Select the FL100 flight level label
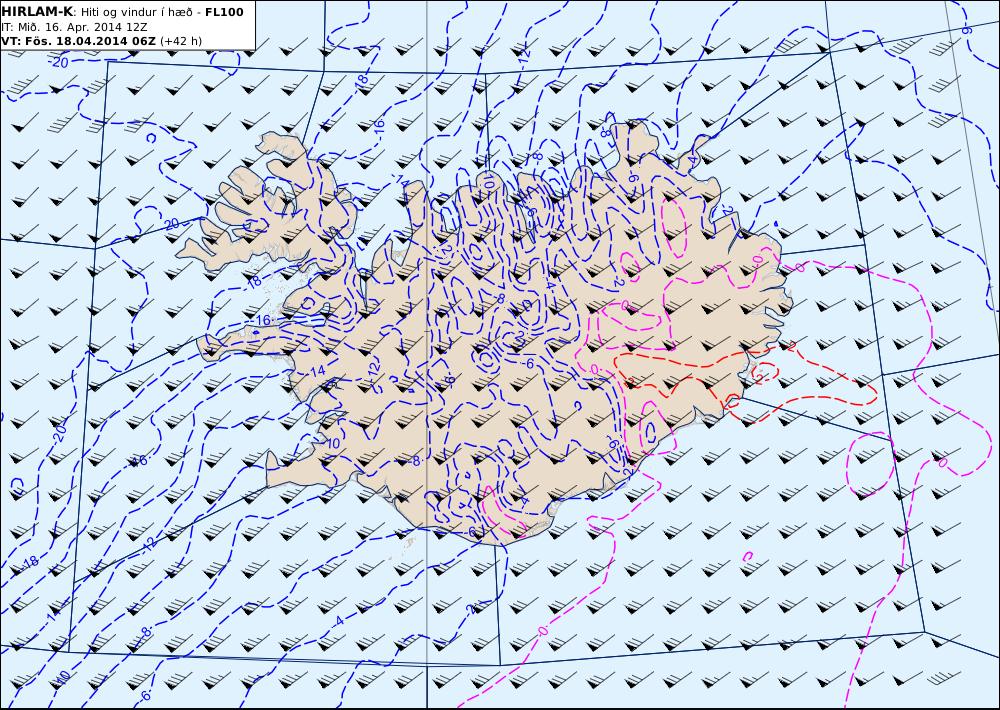1000x710 pixels. tap(224, 12)
